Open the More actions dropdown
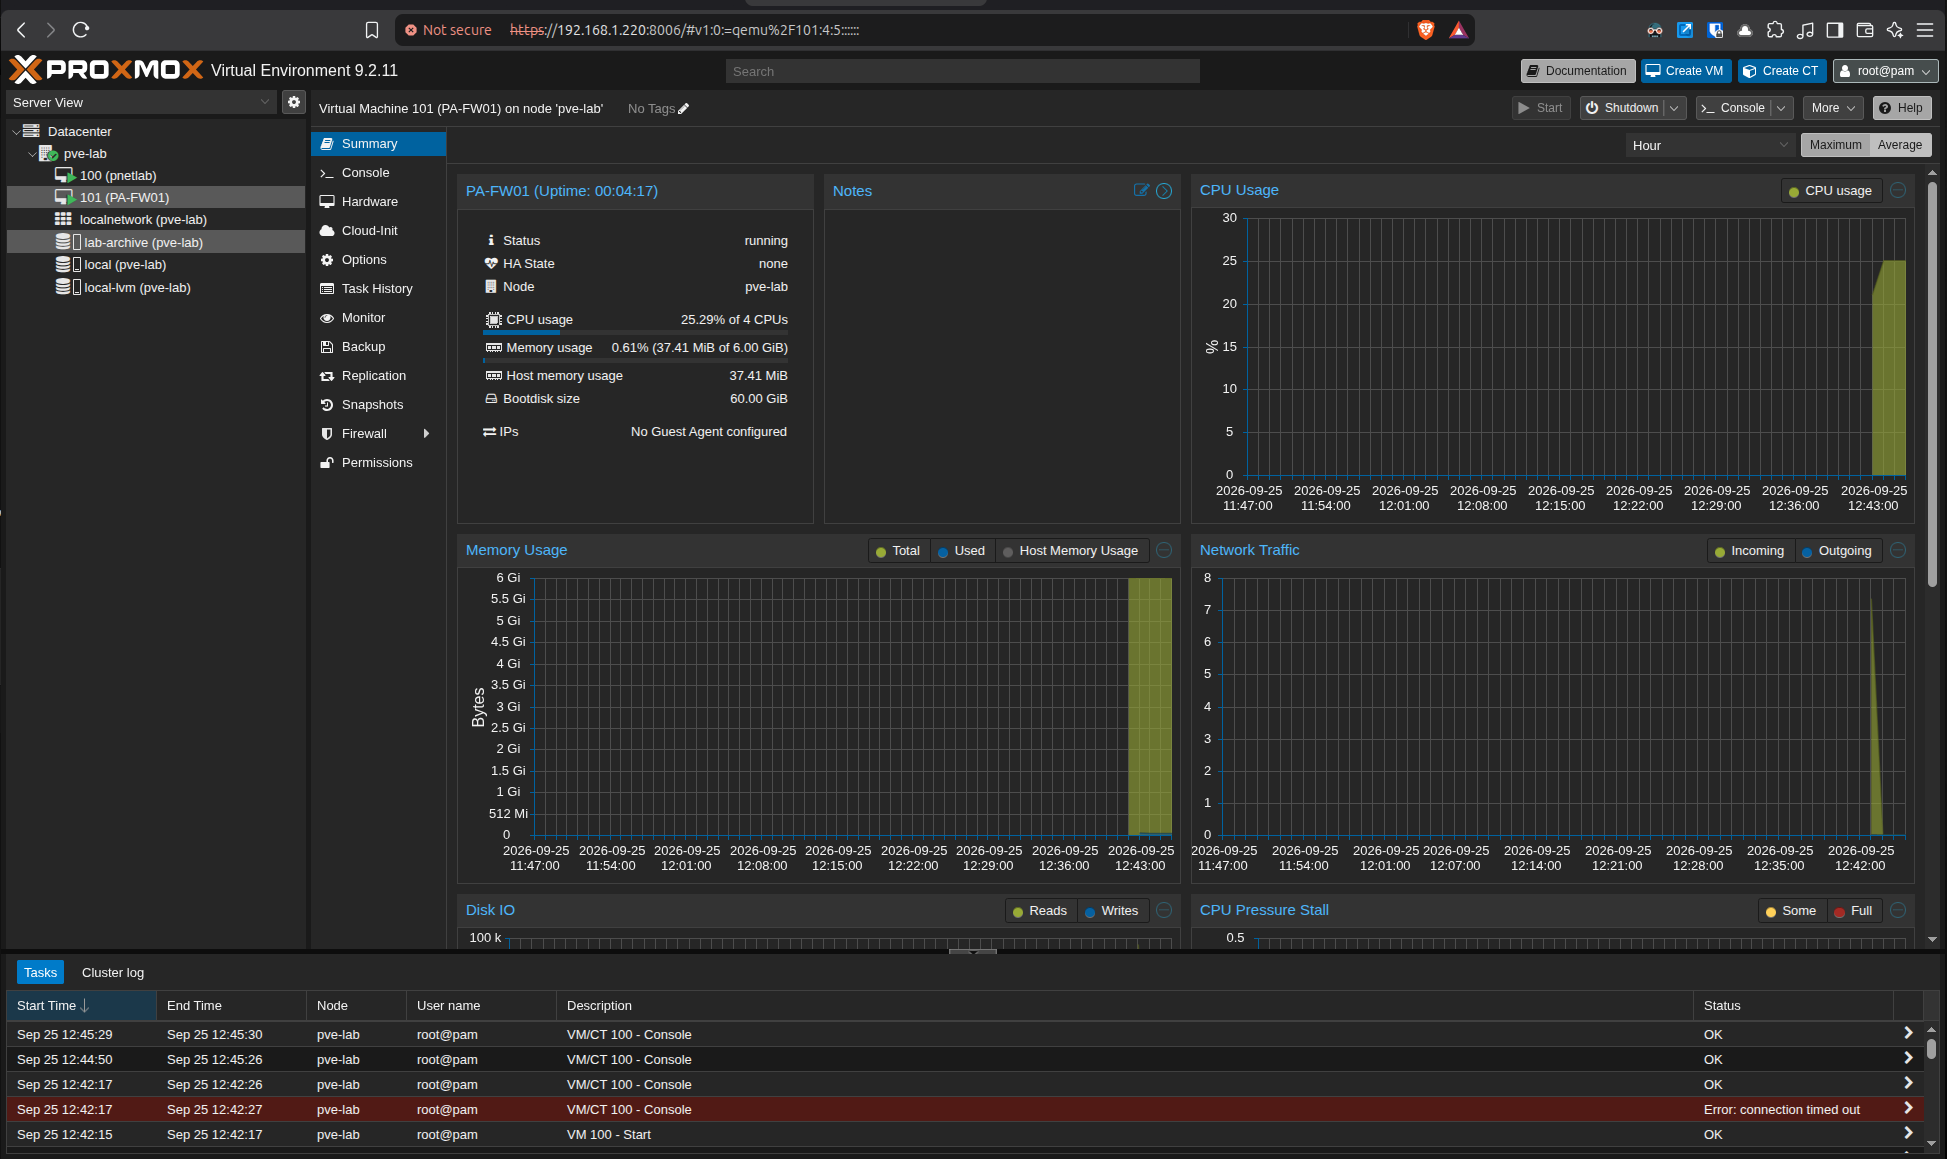The image size is (1947, 1159). coord(1833,108)
